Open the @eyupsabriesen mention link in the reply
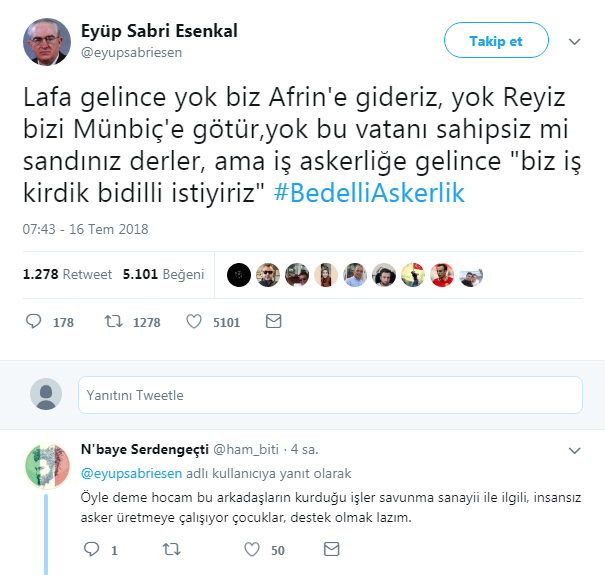This screenshot has height=575, width=605. (131, 473)
